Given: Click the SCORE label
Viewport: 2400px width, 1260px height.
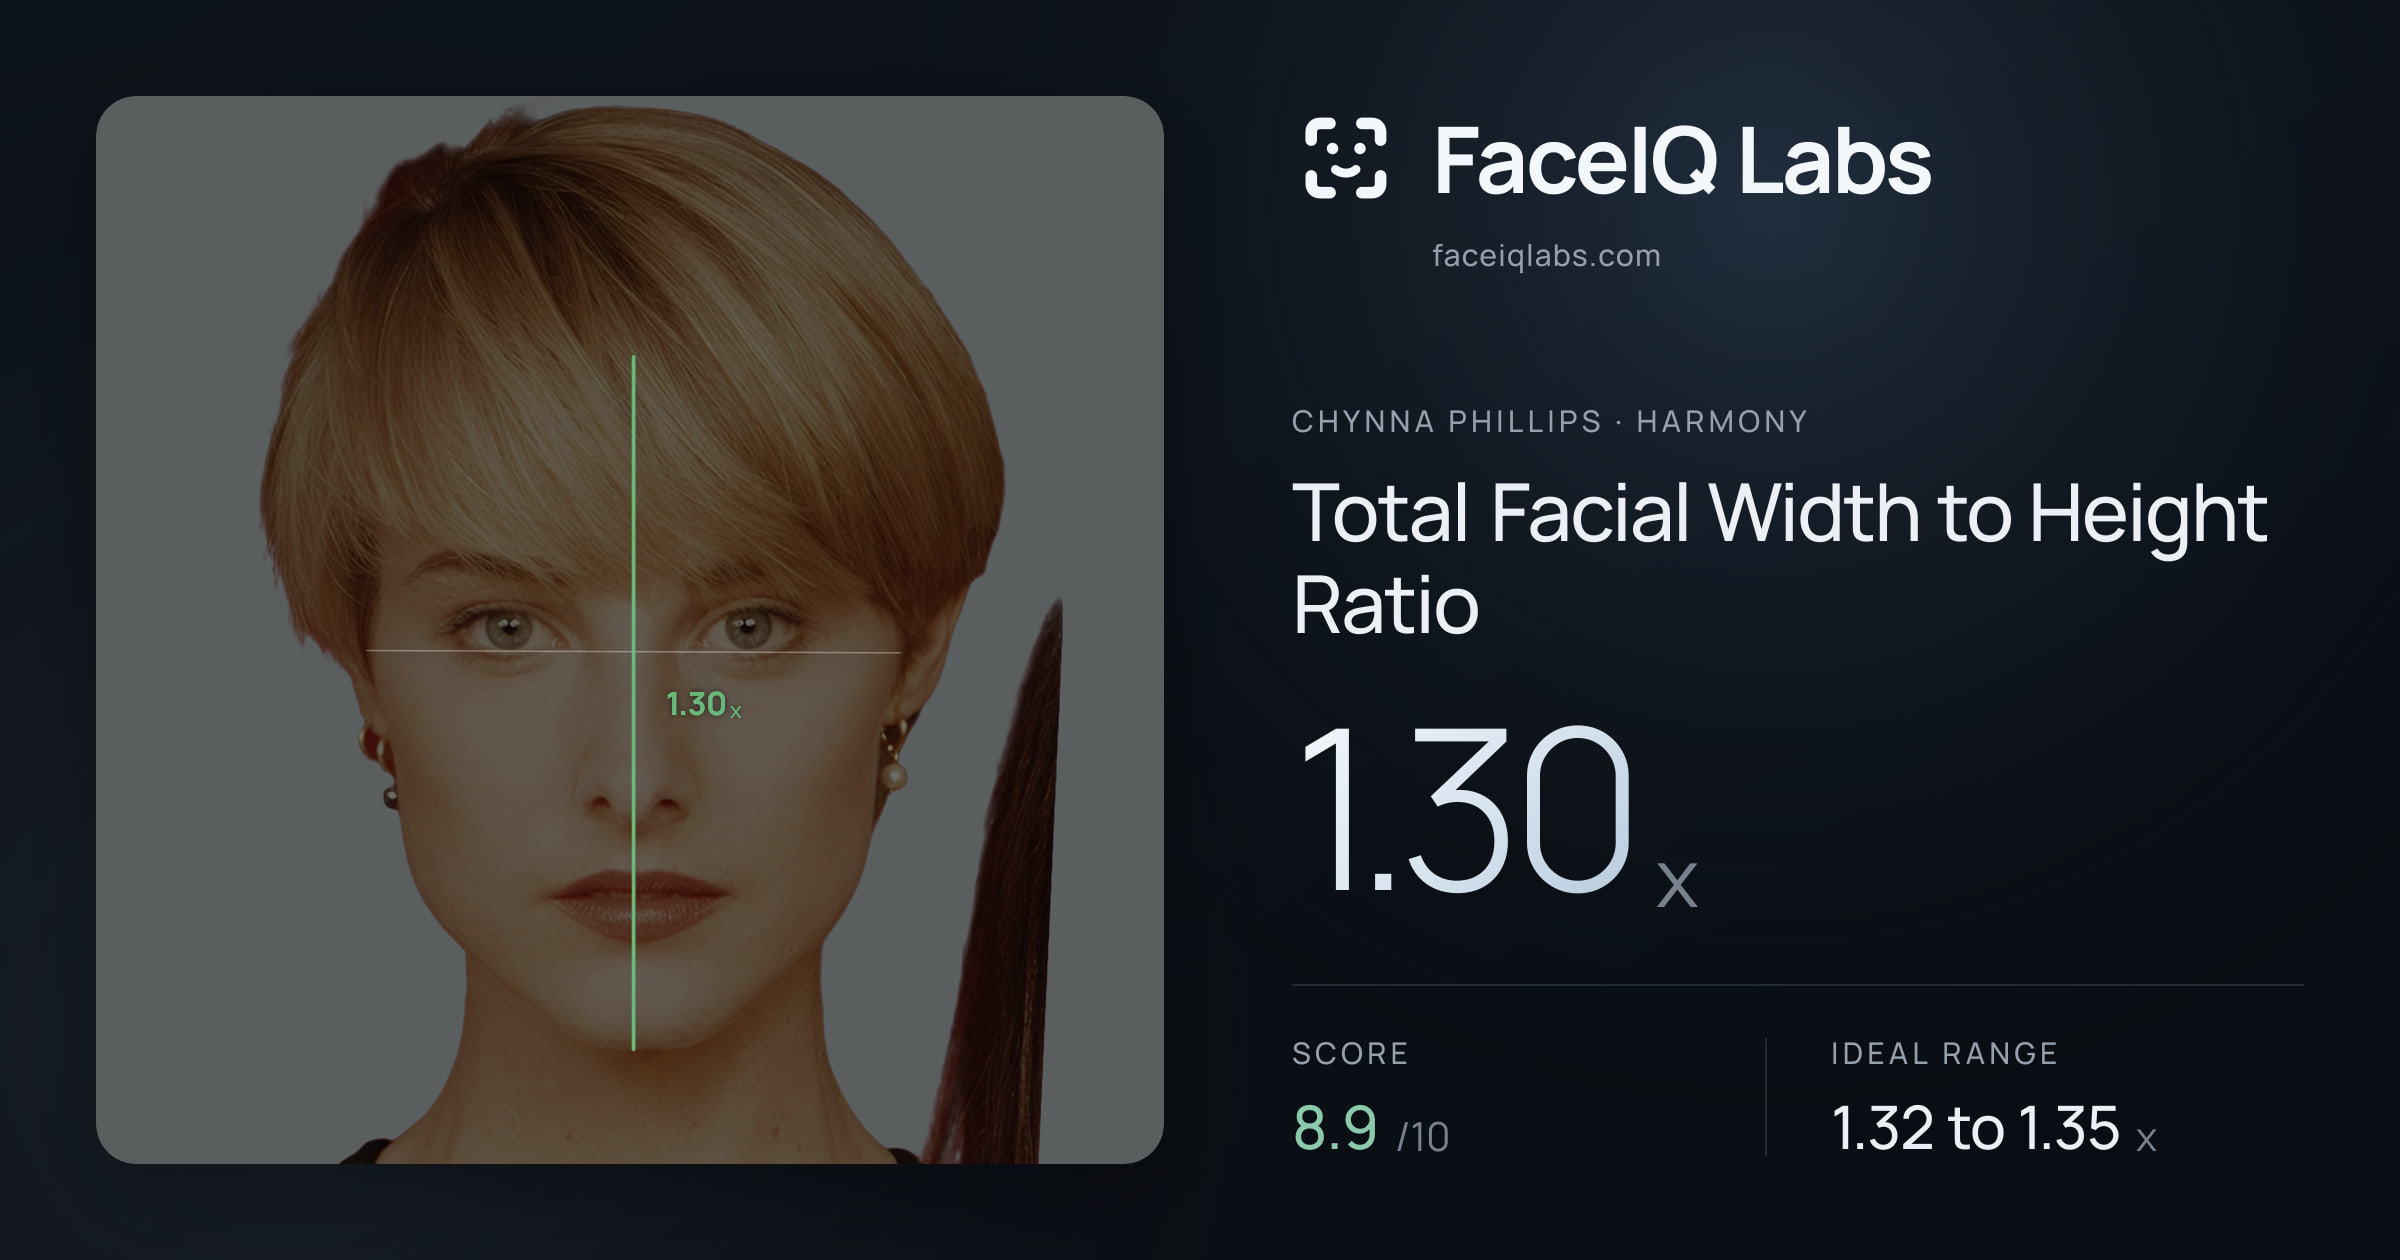Looking at the screenshot, I should 1350,1053.
